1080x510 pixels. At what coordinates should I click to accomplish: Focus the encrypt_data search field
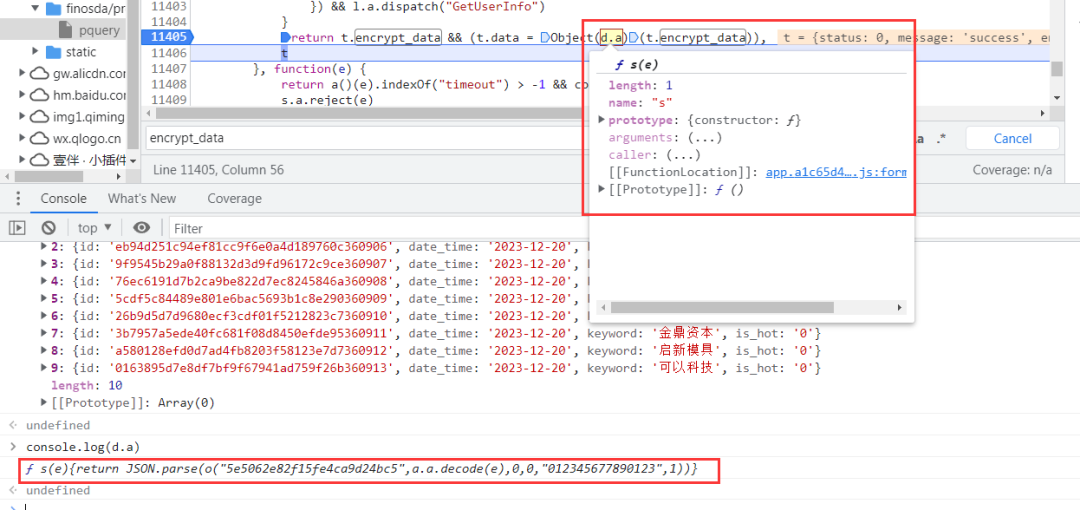[x=365, y=138]
